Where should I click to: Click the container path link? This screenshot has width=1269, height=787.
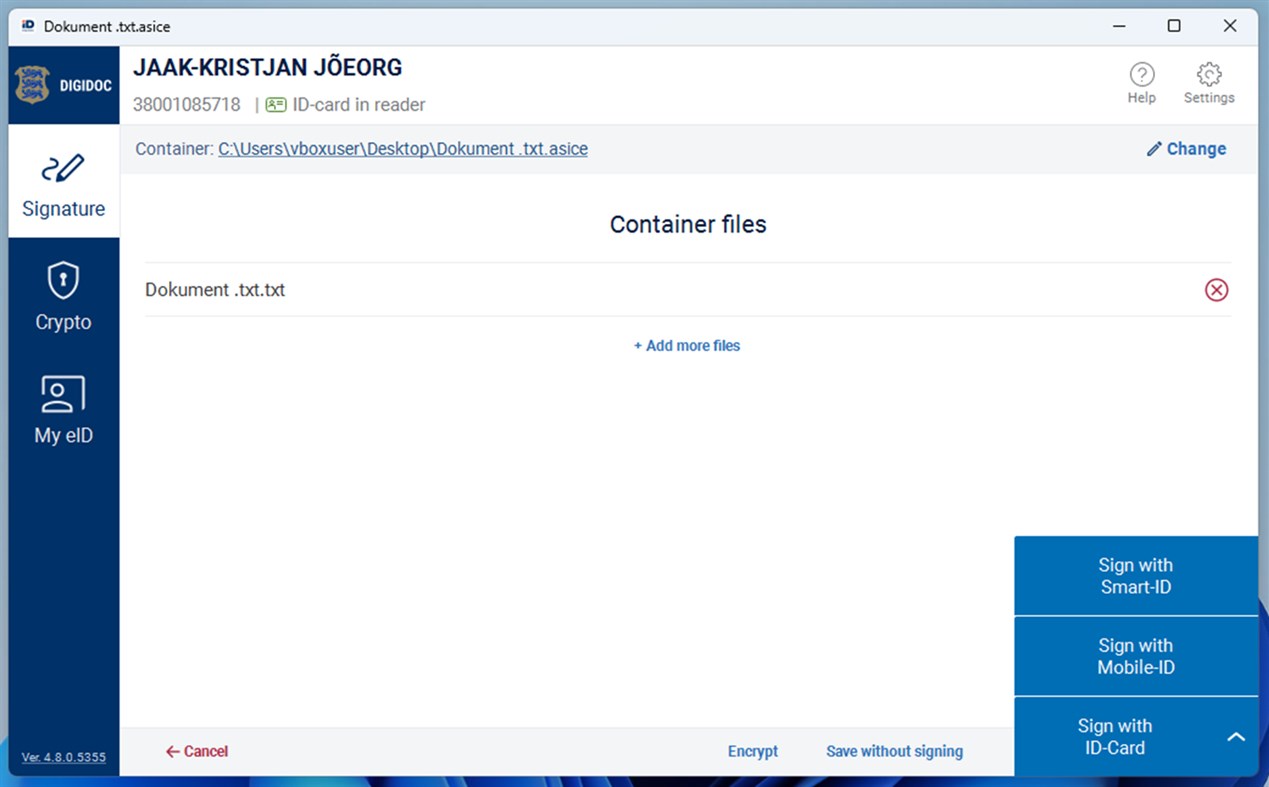403,149
